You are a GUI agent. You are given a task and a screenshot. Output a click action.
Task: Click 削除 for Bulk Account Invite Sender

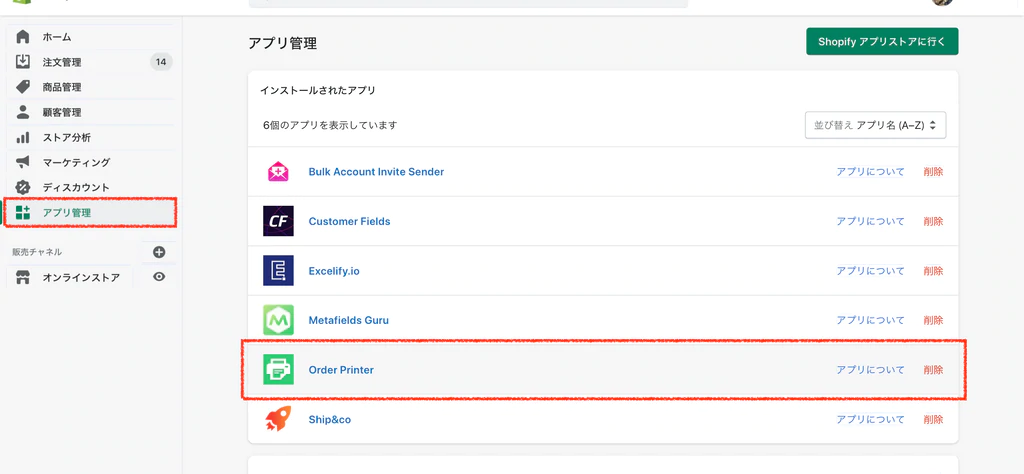[933, 172]
